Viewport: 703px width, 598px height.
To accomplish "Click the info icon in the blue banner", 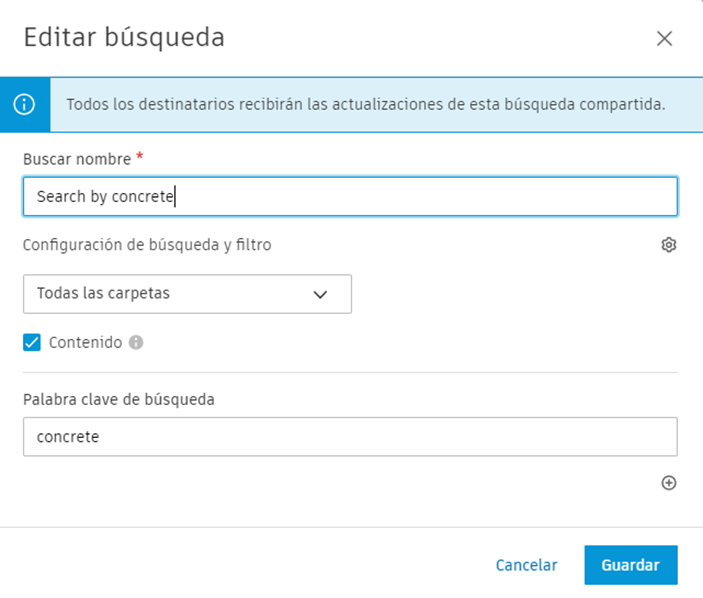I will click(23, 104).
